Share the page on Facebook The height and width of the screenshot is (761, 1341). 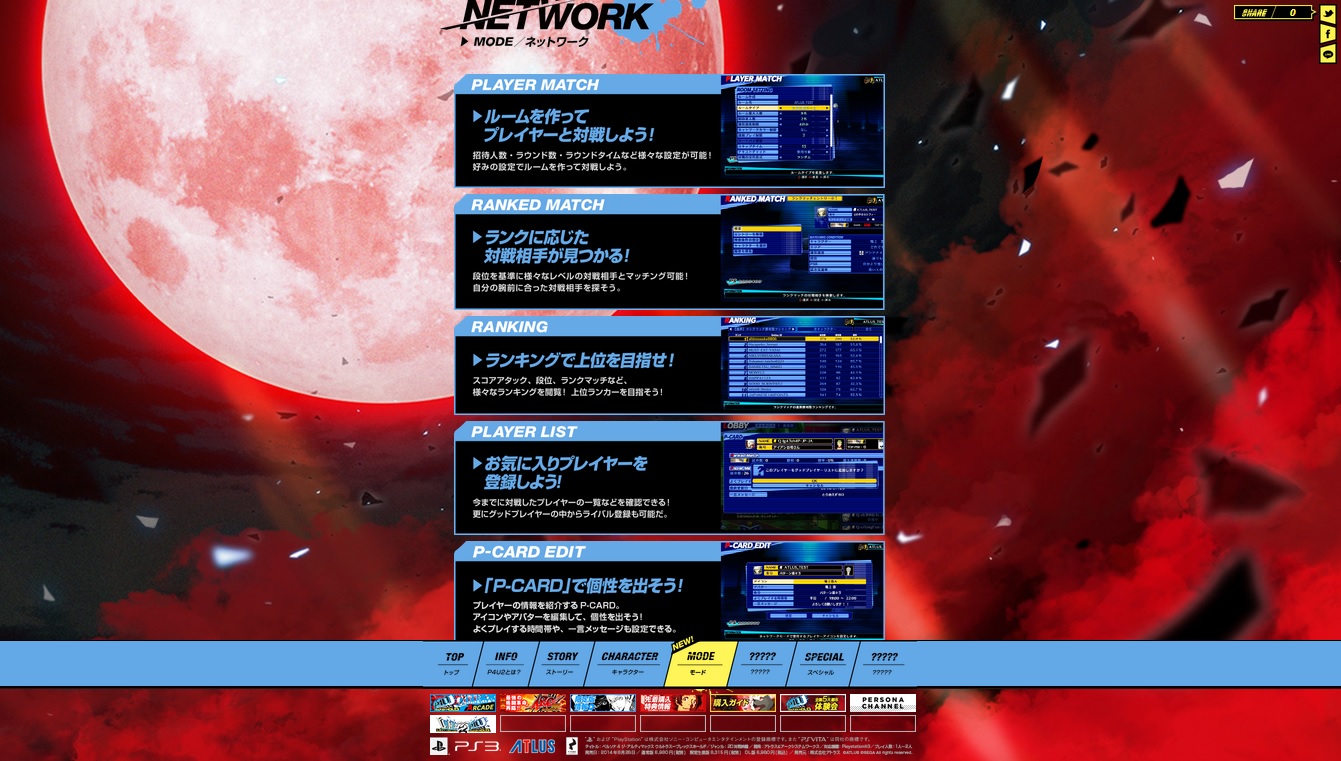coord(1328,34)
